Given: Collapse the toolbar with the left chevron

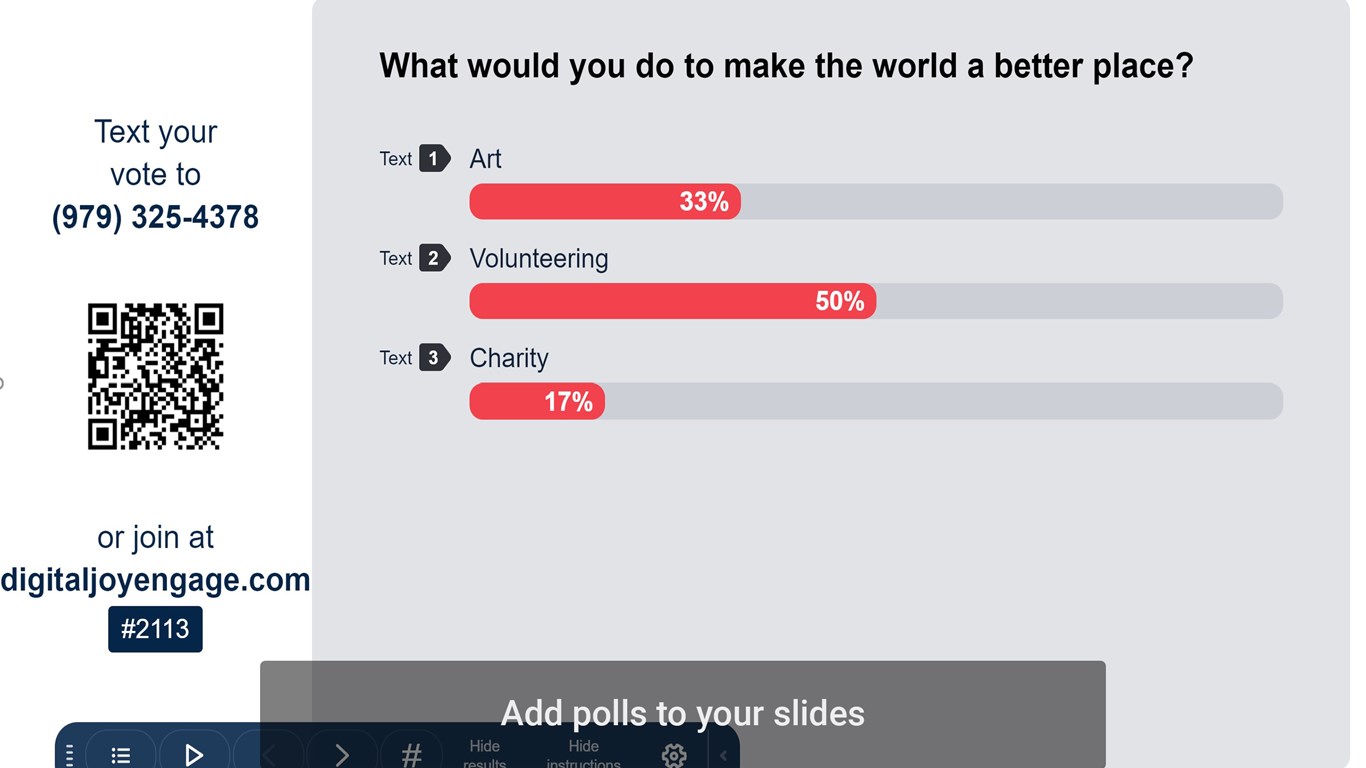Looking at the screenshot, I should 723,755.
